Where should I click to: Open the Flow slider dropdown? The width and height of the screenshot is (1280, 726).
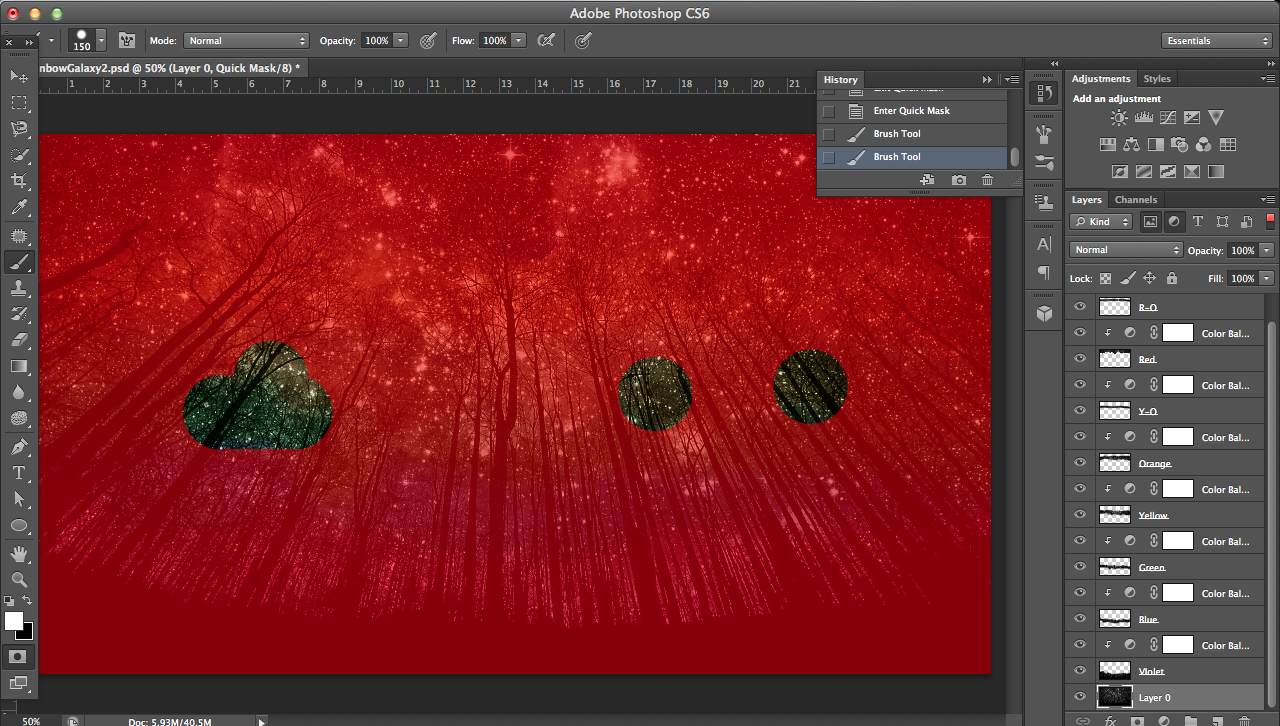pos(519,41)
